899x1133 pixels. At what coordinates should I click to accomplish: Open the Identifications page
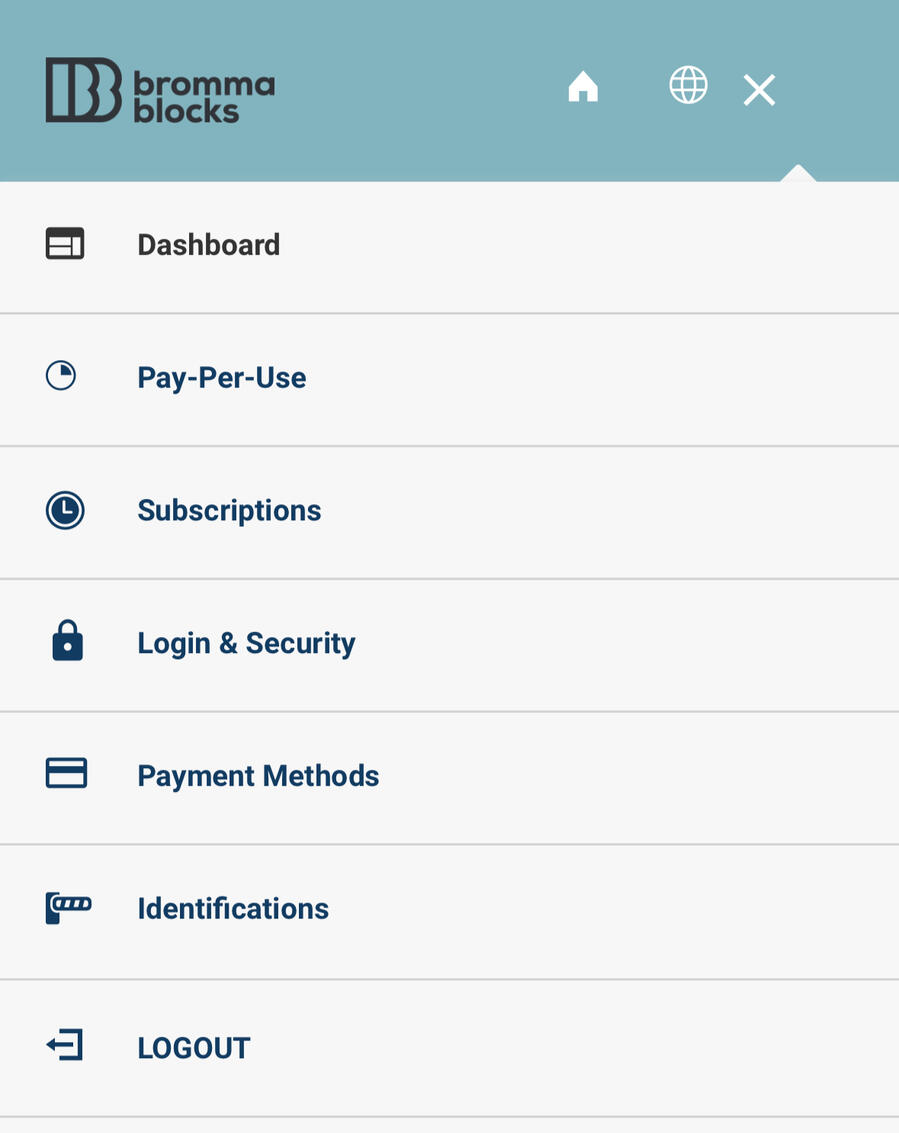[x=233, y=909]
